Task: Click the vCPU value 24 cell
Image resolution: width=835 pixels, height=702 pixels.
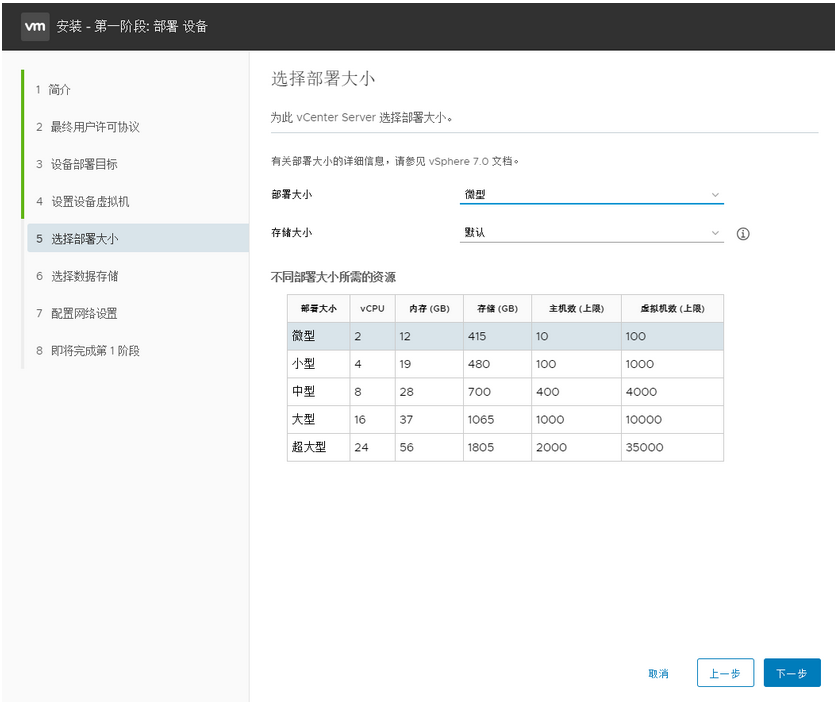Action: pyautogui.click(x=372, y=447)
